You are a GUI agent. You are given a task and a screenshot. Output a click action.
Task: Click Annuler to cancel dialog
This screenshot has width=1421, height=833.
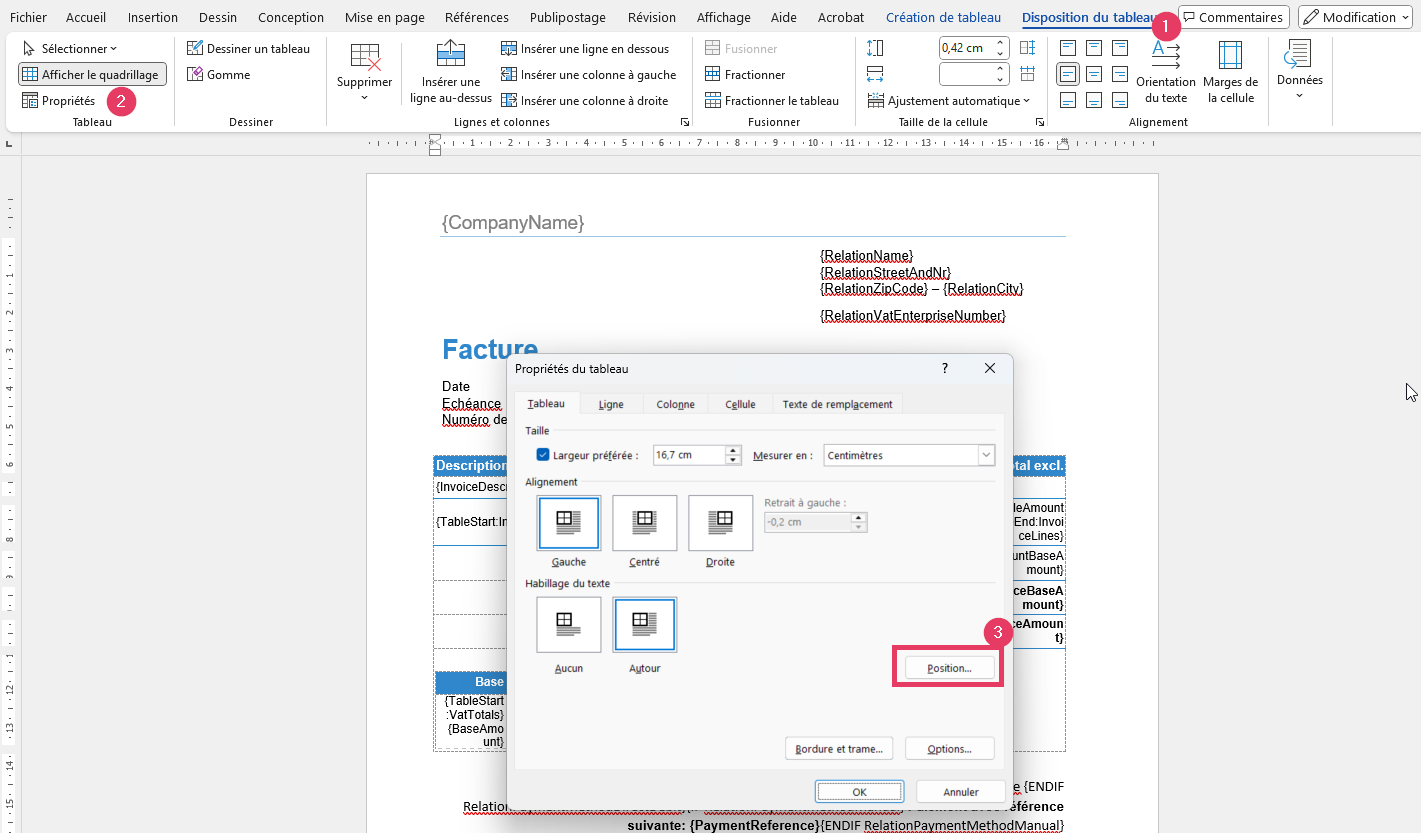[x=961, y=792]
